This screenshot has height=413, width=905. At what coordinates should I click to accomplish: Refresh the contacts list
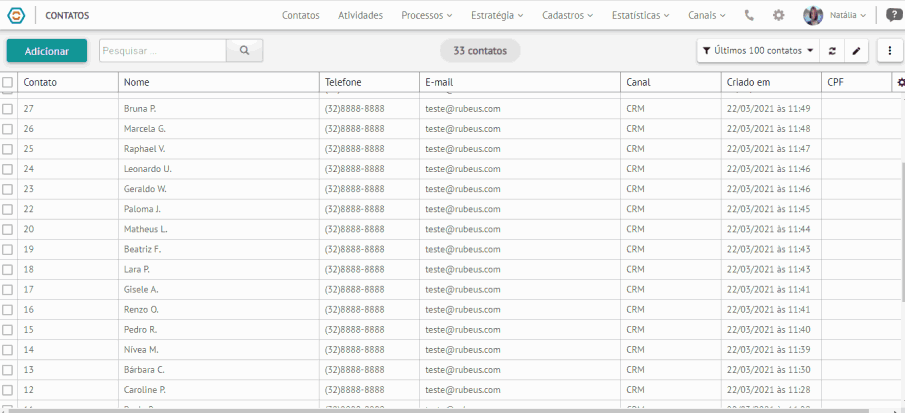832,51
